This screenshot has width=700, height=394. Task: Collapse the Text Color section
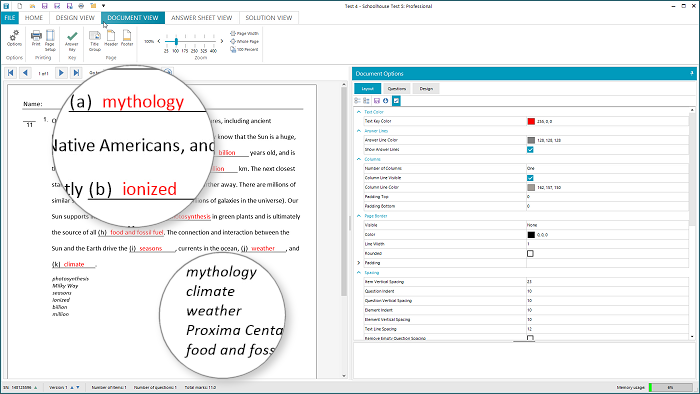click(359, 112)
